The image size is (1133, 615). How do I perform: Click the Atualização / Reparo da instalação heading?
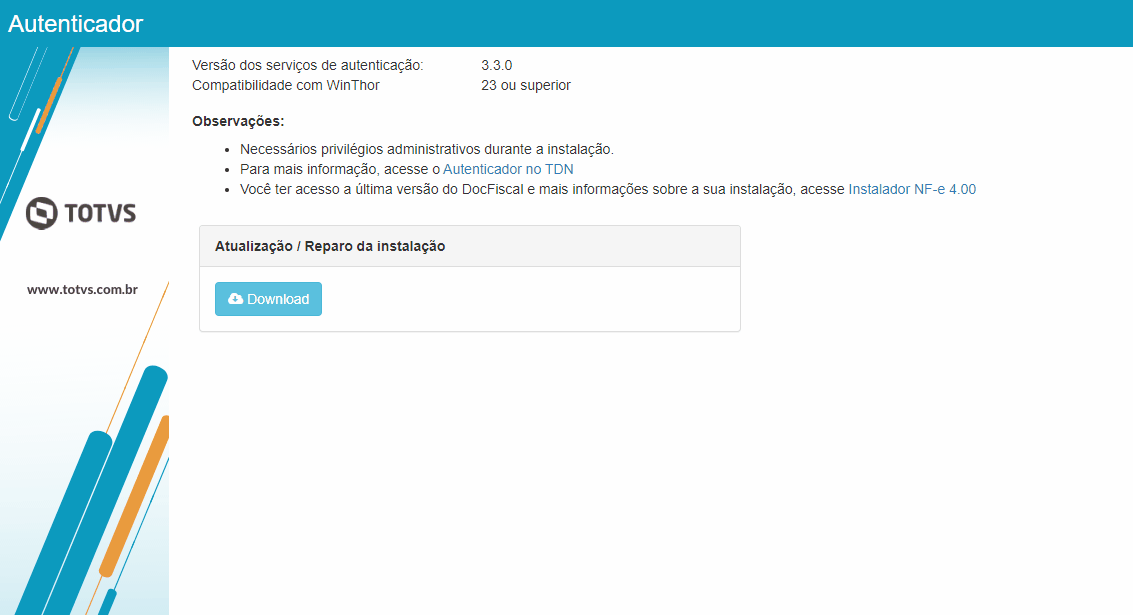329,246
